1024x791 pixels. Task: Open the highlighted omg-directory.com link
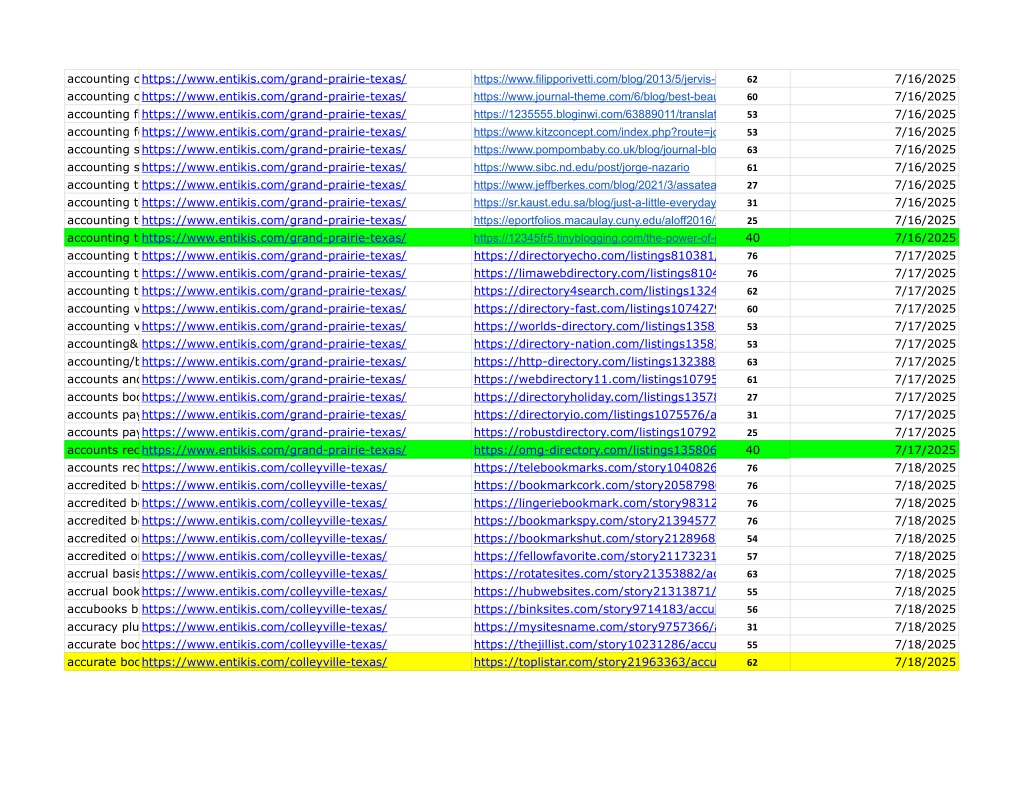click(x=594, y=449)
